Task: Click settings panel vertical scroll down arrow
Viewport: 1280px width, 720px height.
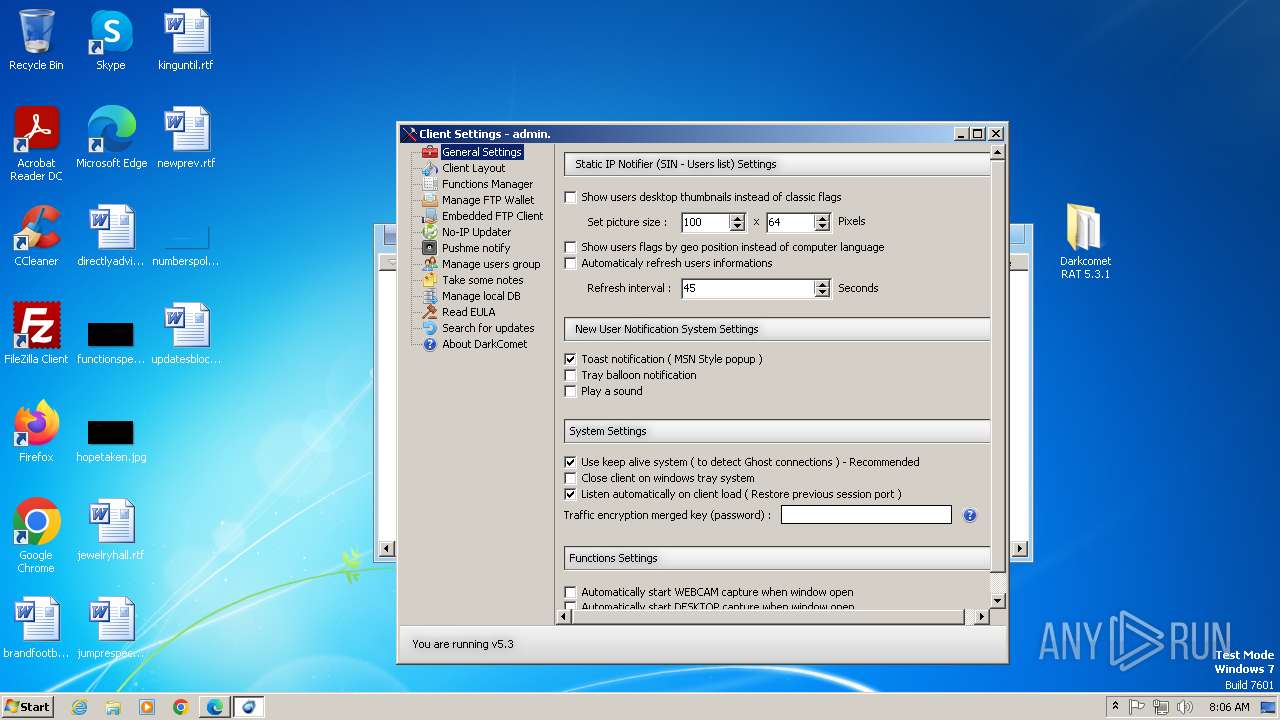Action: point(997,600)
